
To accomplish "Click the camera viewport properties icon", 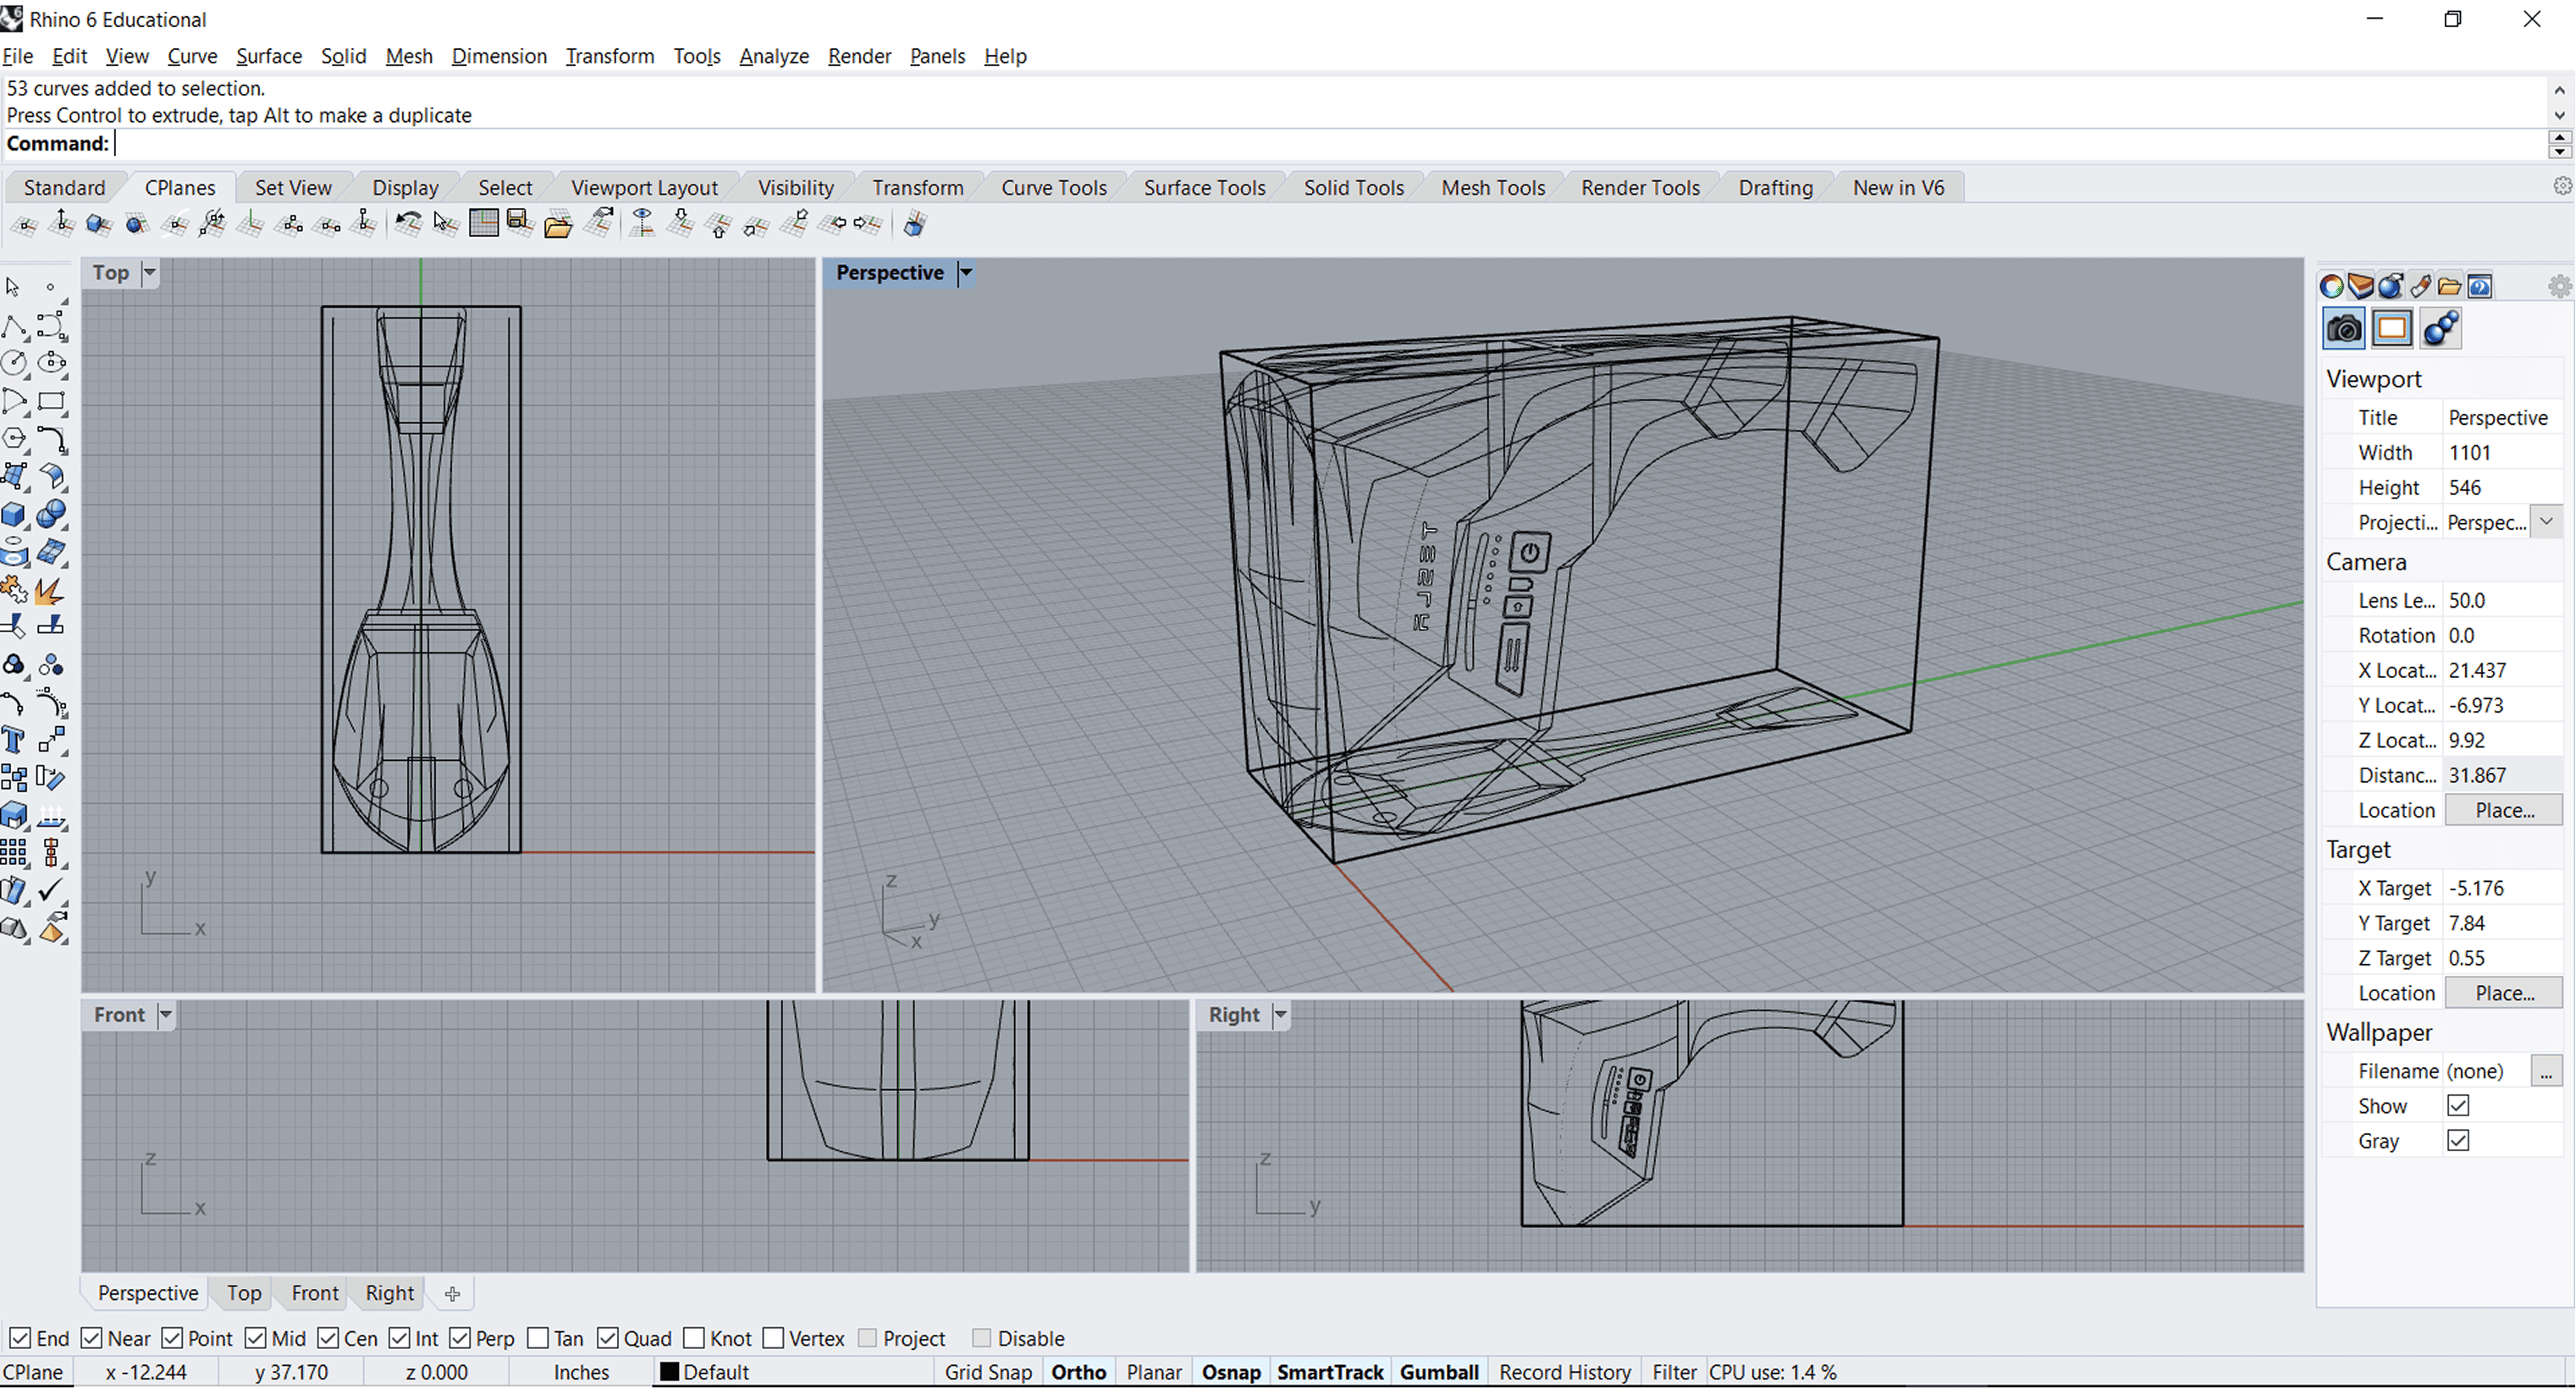I will (x=2343, y=329).
